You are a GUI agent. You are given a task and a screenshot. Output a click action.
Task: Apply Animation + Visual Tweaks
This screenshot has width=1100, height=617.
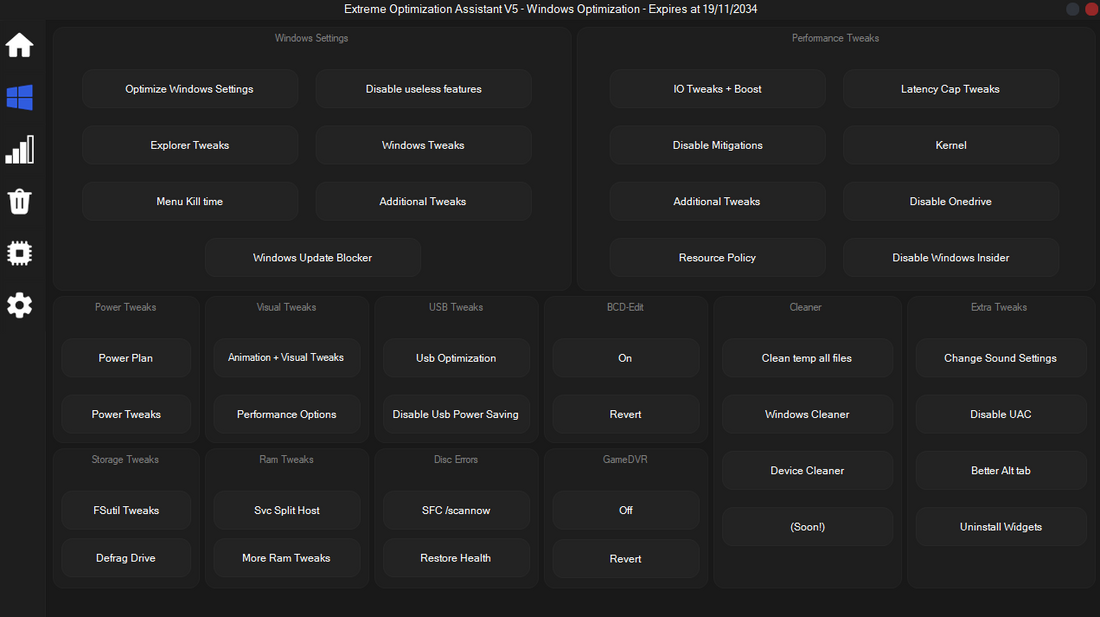(x=286, y=357)
